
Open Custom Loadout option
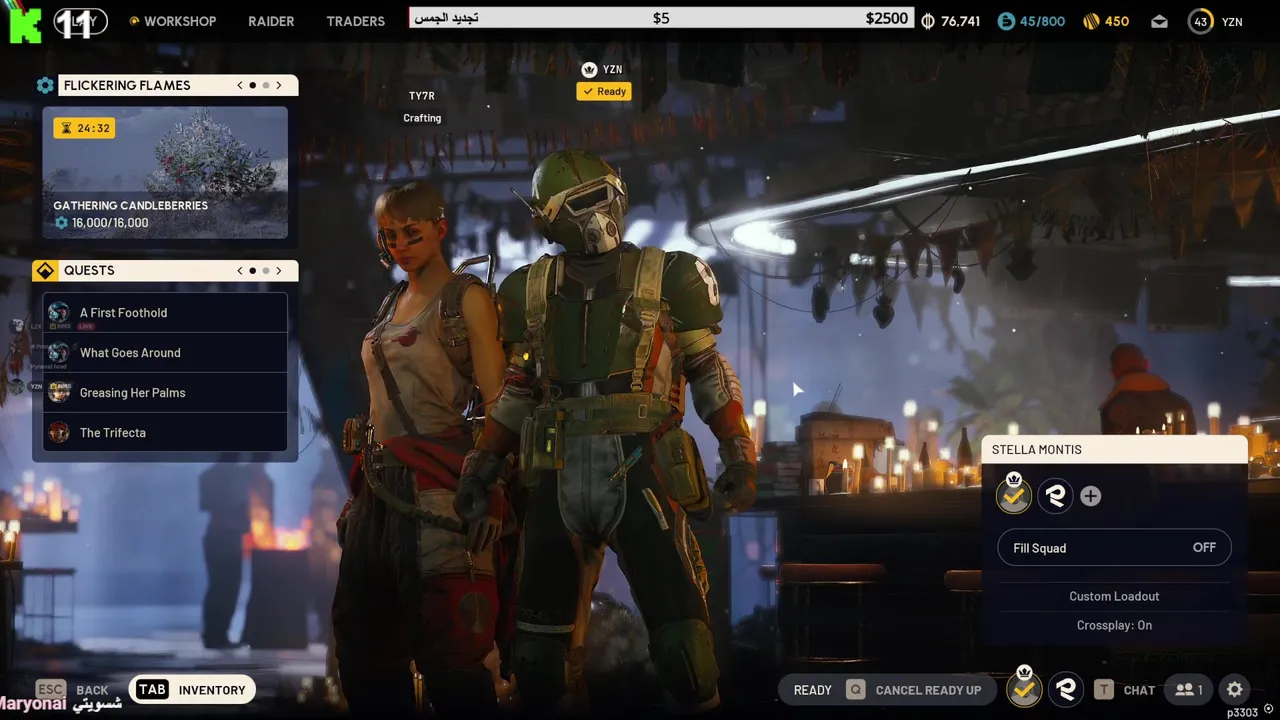click(1114, 596)
